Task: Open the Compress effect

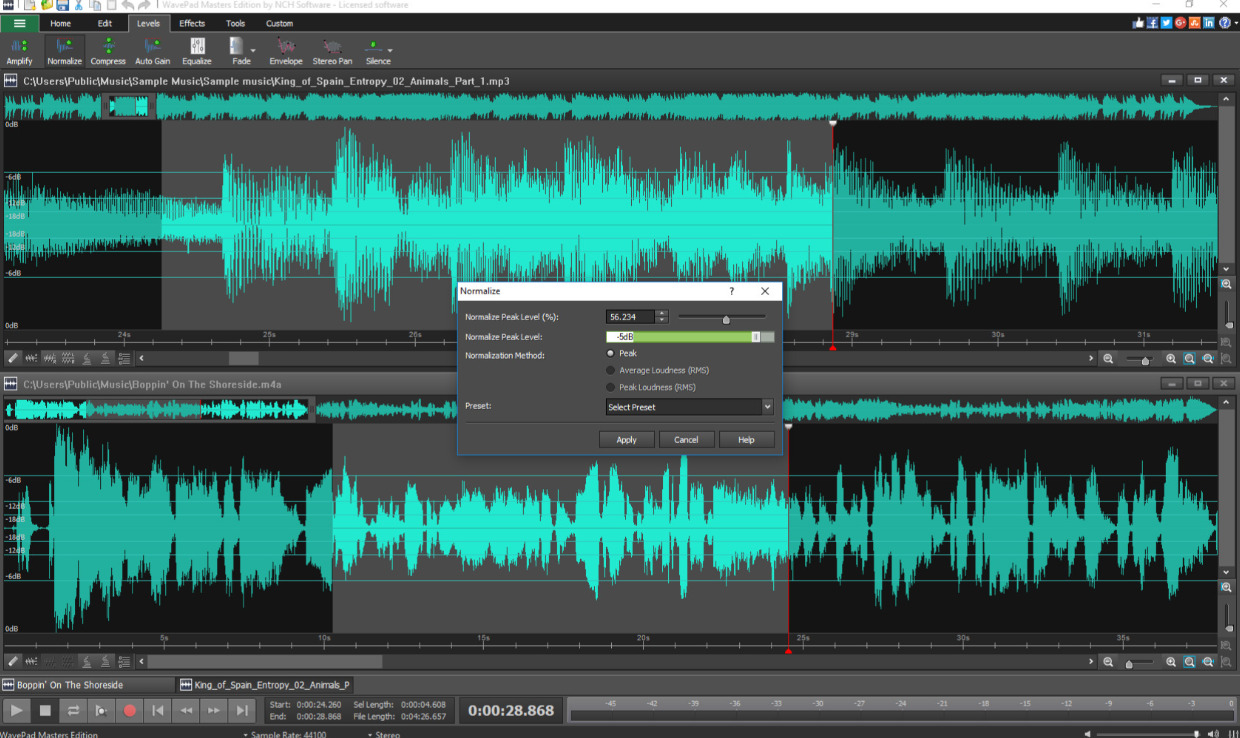Action: point(108,51)
